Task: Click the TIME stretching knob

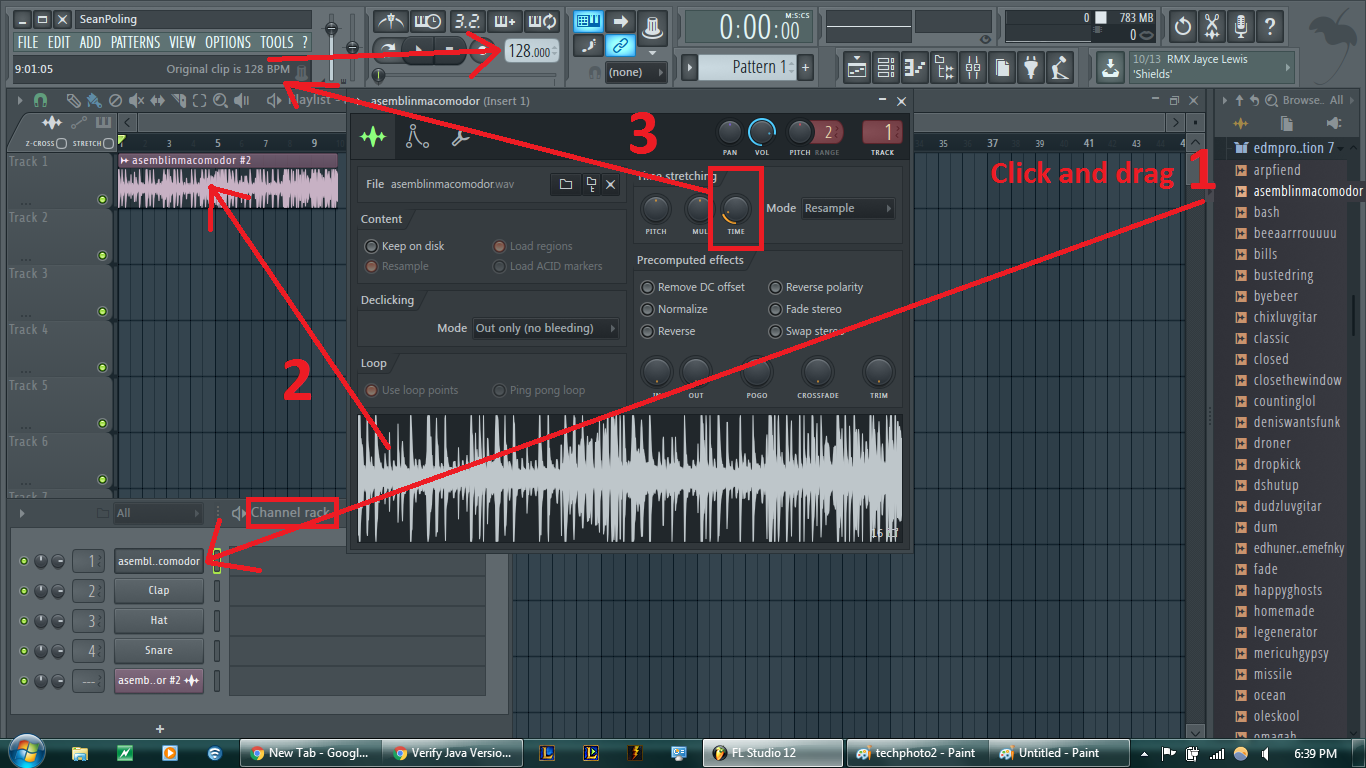Action: pos(735,208)
